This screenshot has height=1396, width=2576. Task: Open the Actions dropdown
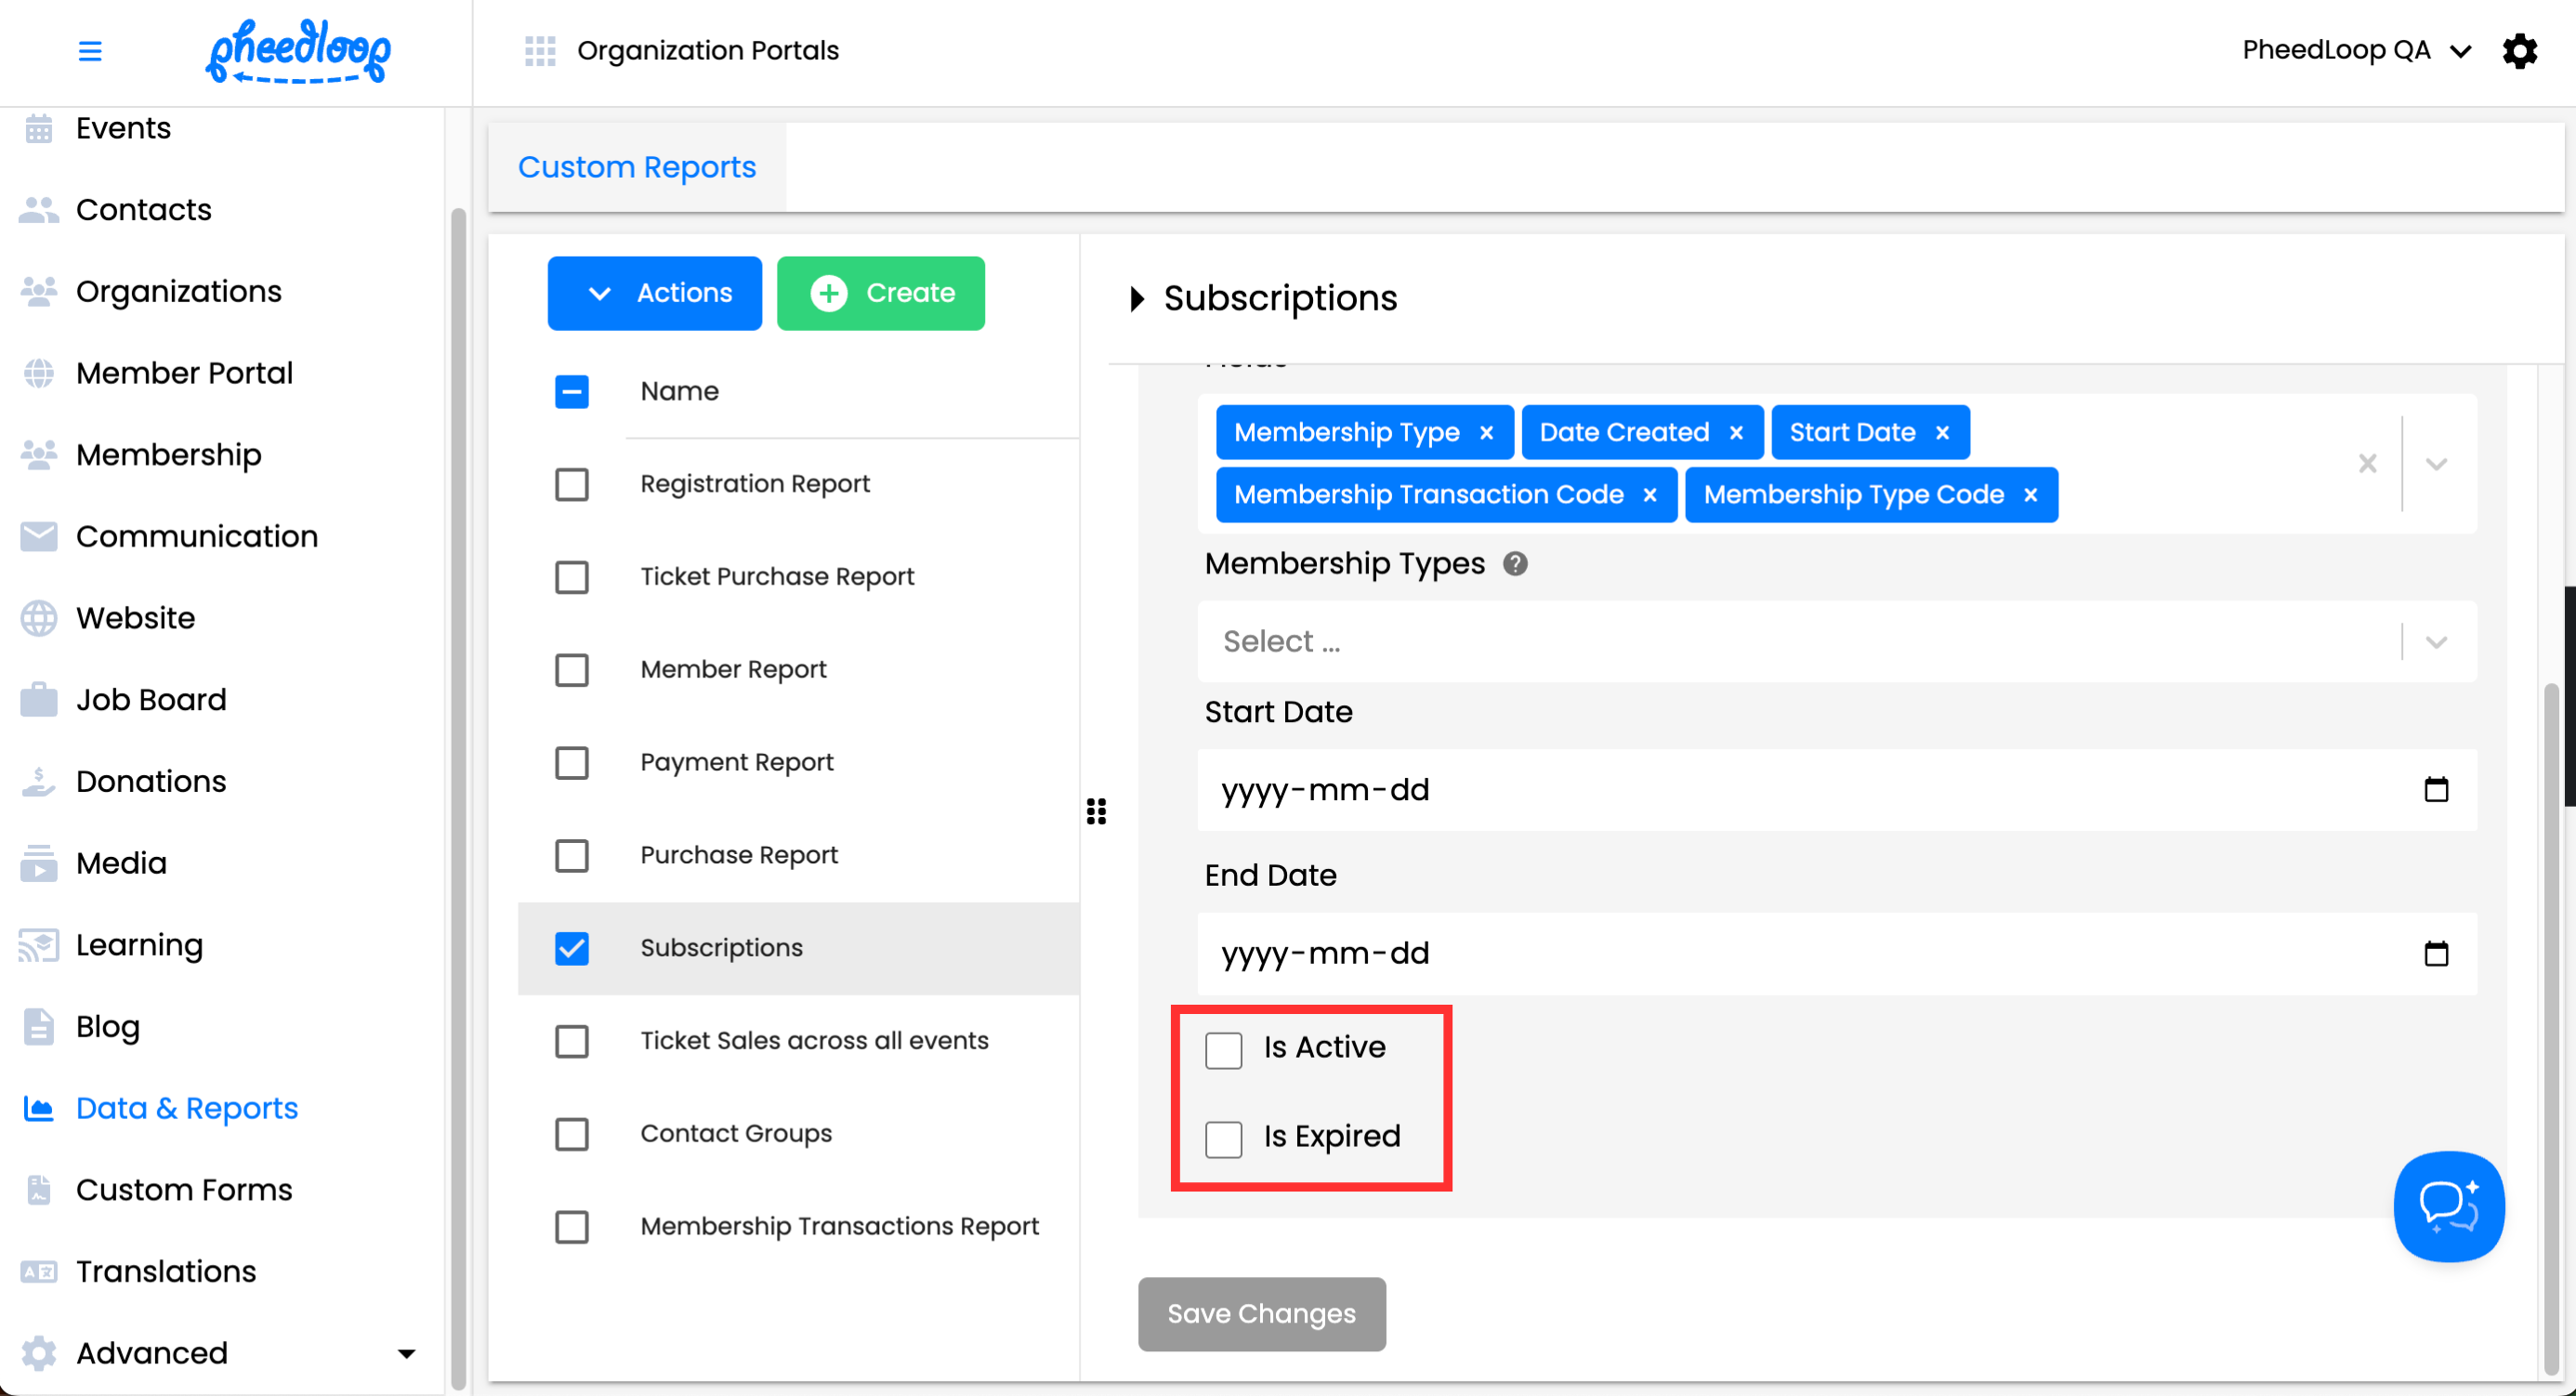tap(654, 293)
